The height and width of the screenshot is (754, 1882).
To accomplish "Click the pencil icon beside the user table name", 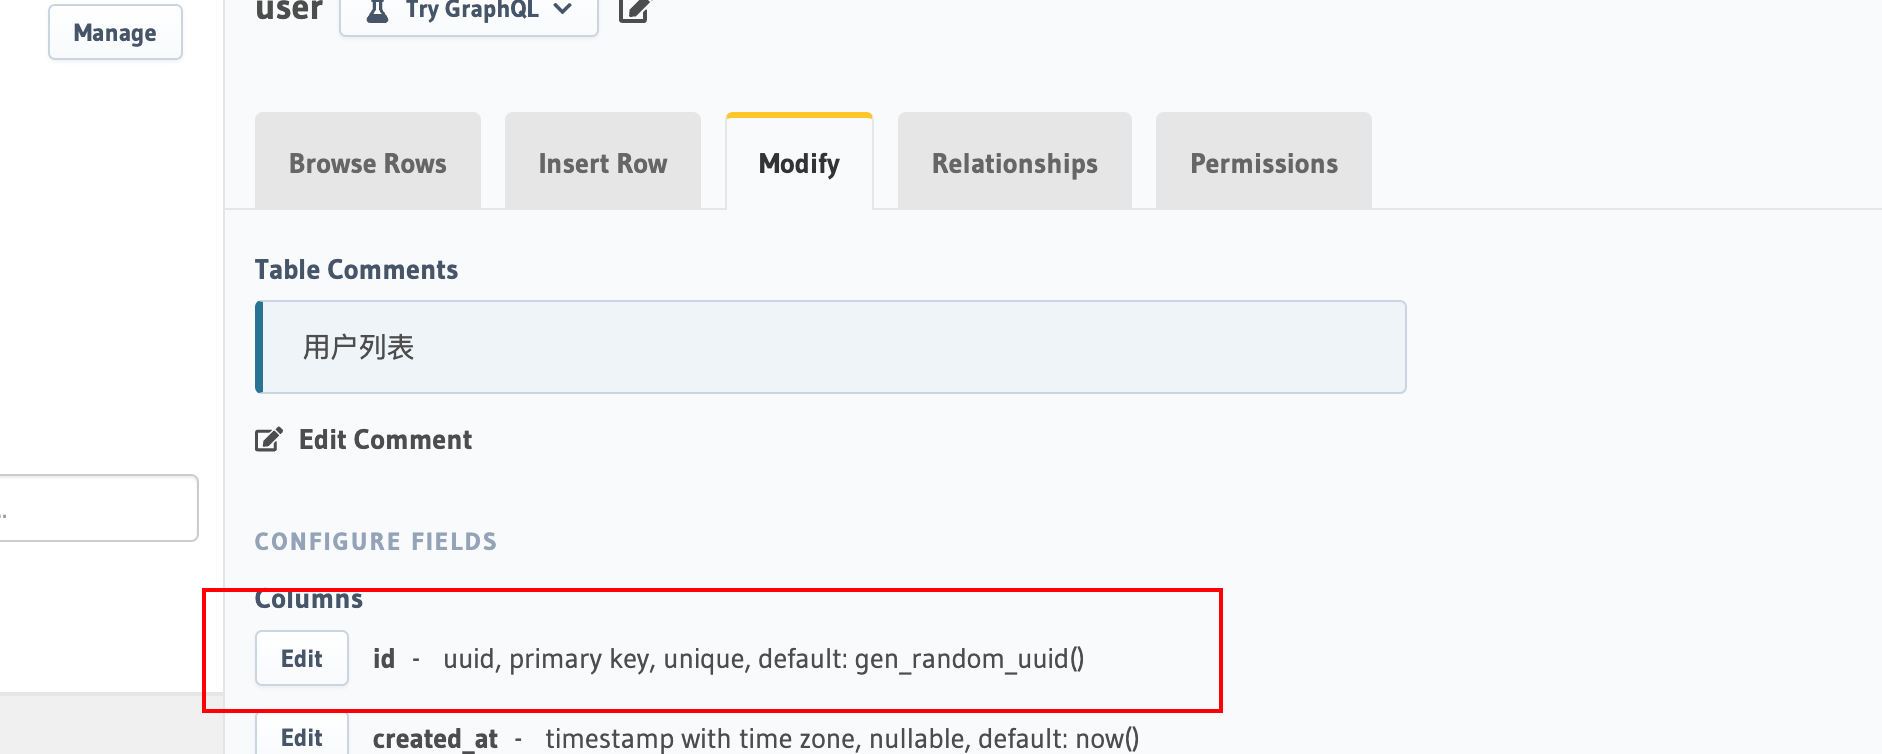I will pos(634,10).
